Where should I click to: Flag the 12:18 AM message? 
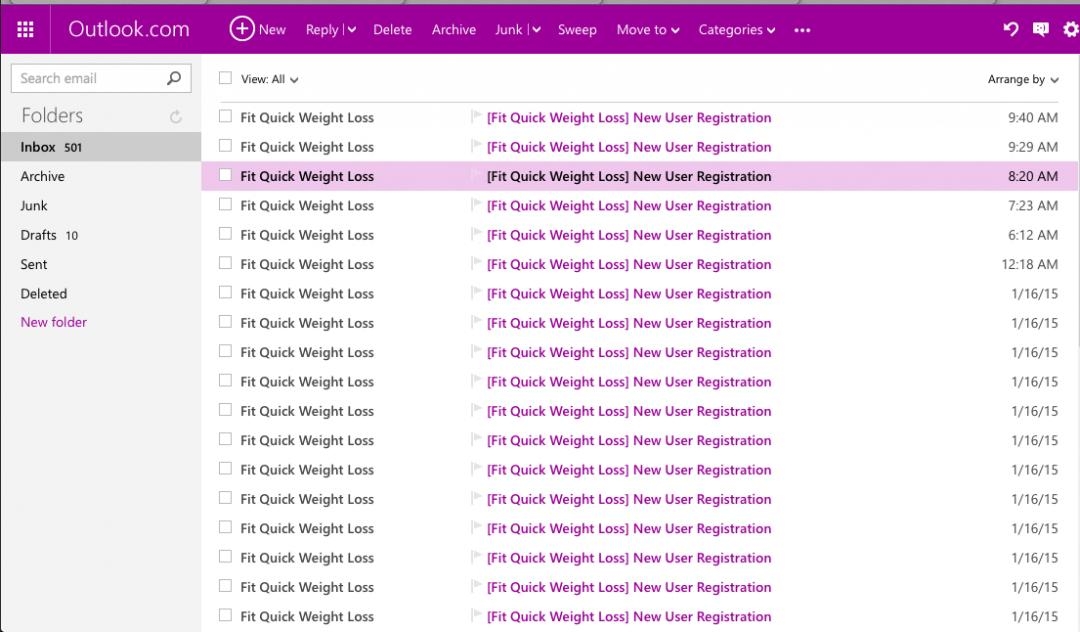pos(475,263)
